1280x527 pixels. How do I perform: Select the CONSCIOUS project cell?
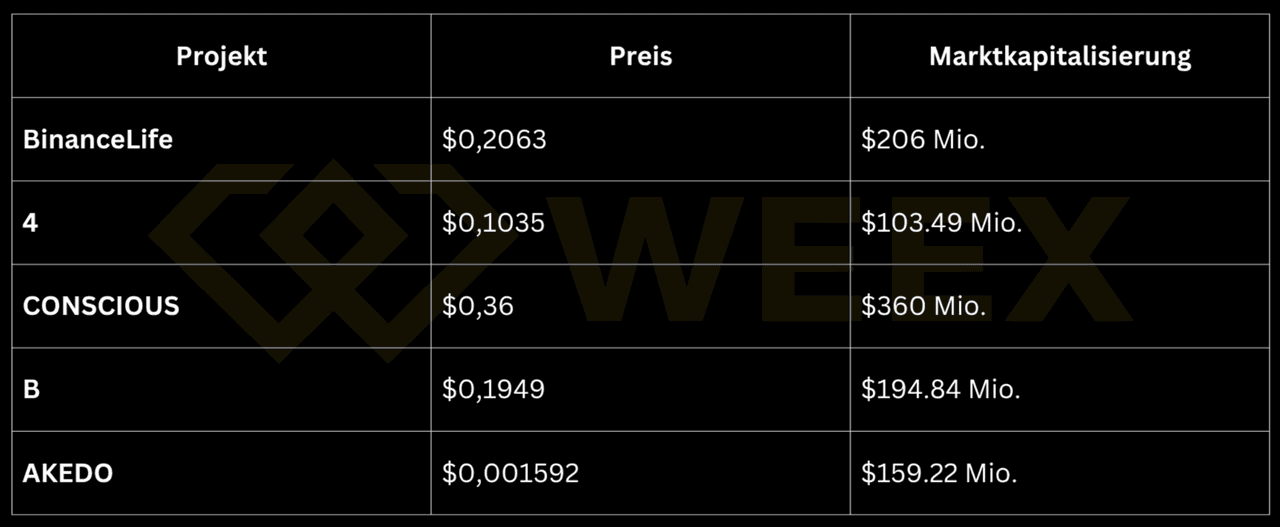tap(101, 305)
